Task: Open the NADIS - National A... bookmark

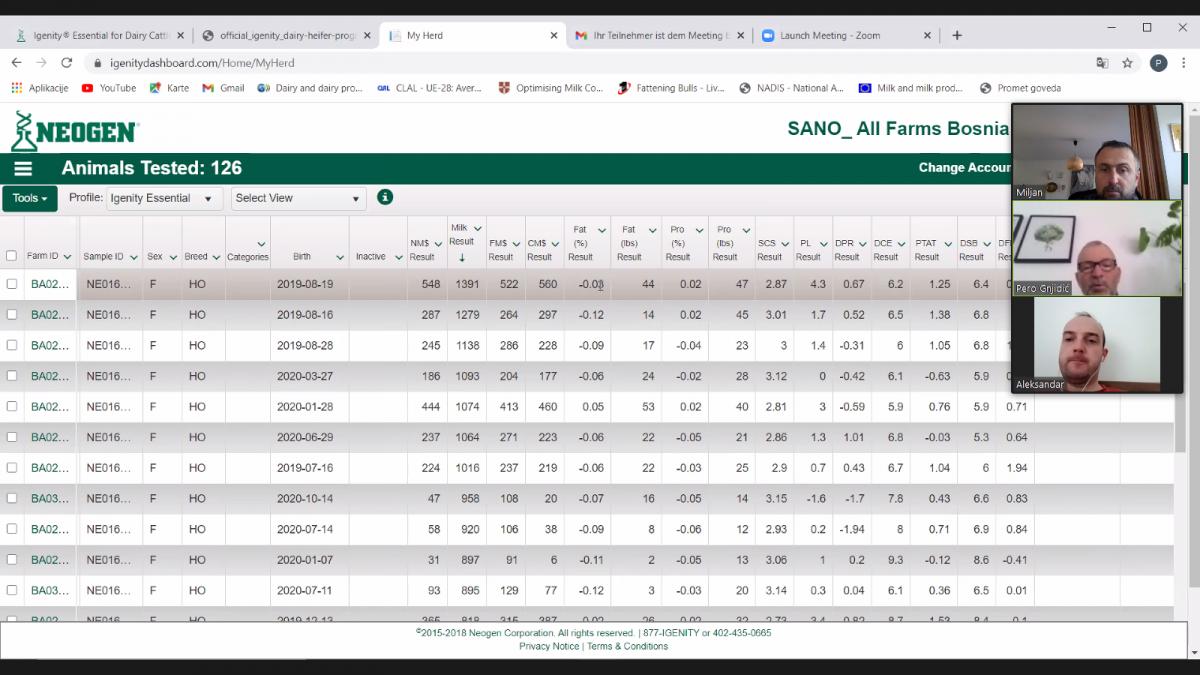Action: coord(791,88)
